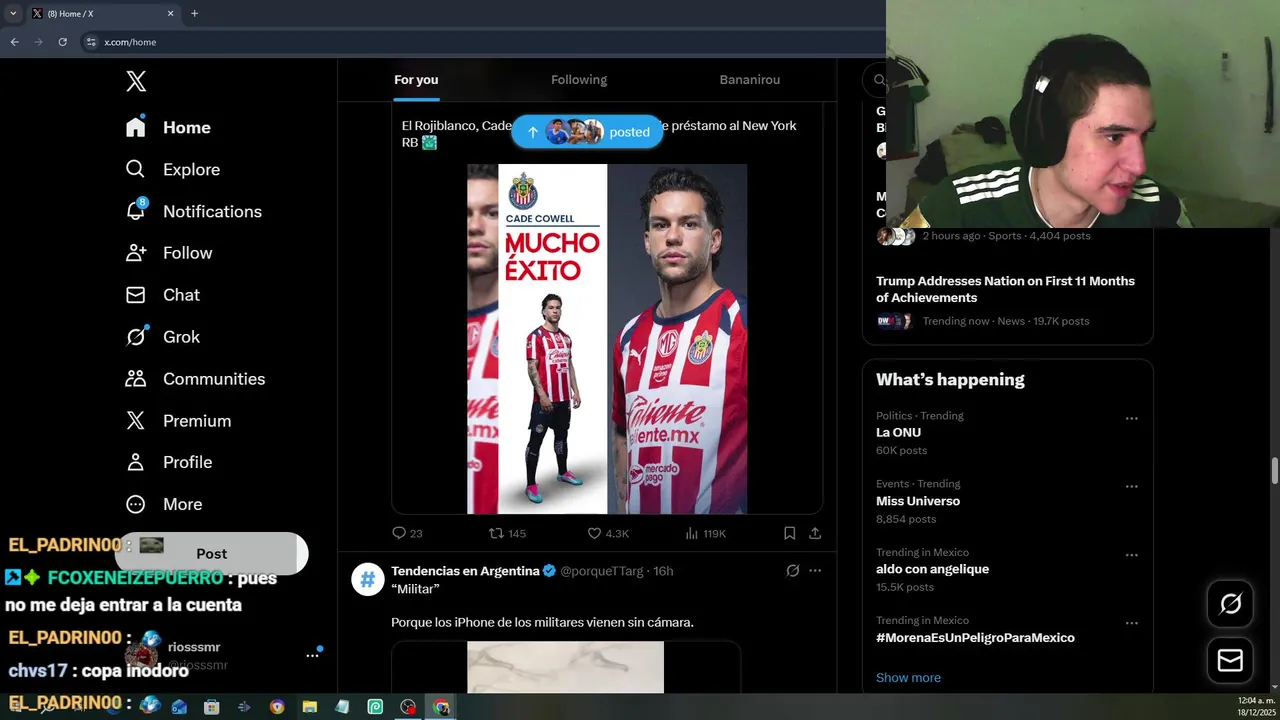Open the More menu in sidebar
This screenshot has width=1280, height=720.
[x=163, y=504]
